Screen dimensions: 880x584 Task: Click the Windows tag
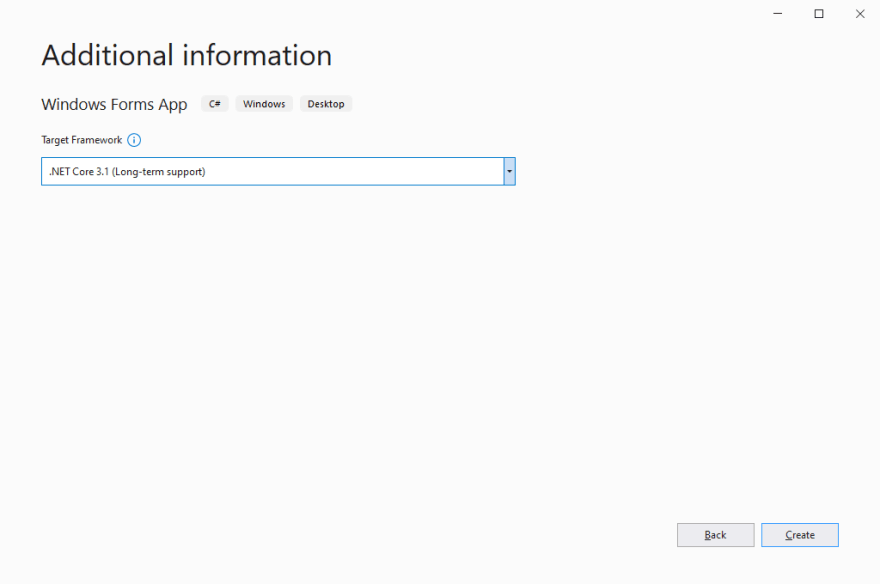264,104
